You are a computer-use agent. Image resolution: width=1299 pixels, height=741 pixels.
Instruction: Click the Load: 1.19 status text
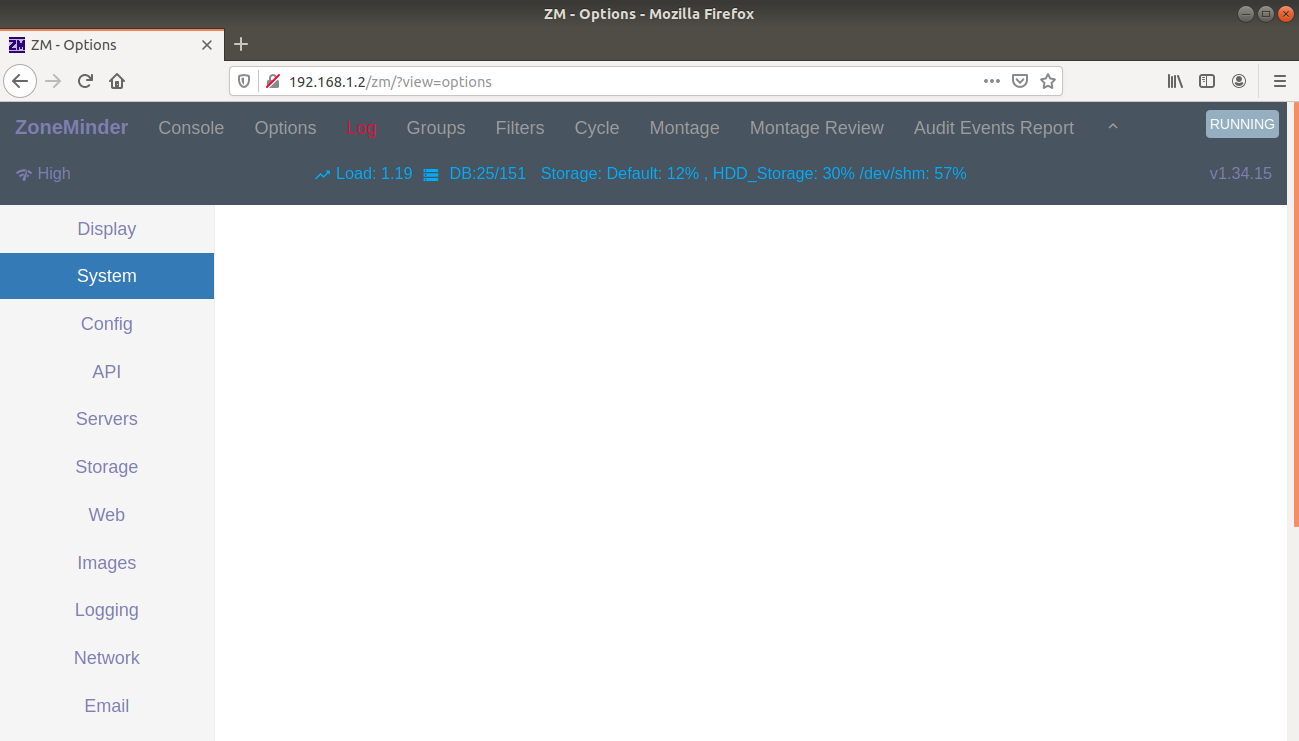[x=374, y=174]
